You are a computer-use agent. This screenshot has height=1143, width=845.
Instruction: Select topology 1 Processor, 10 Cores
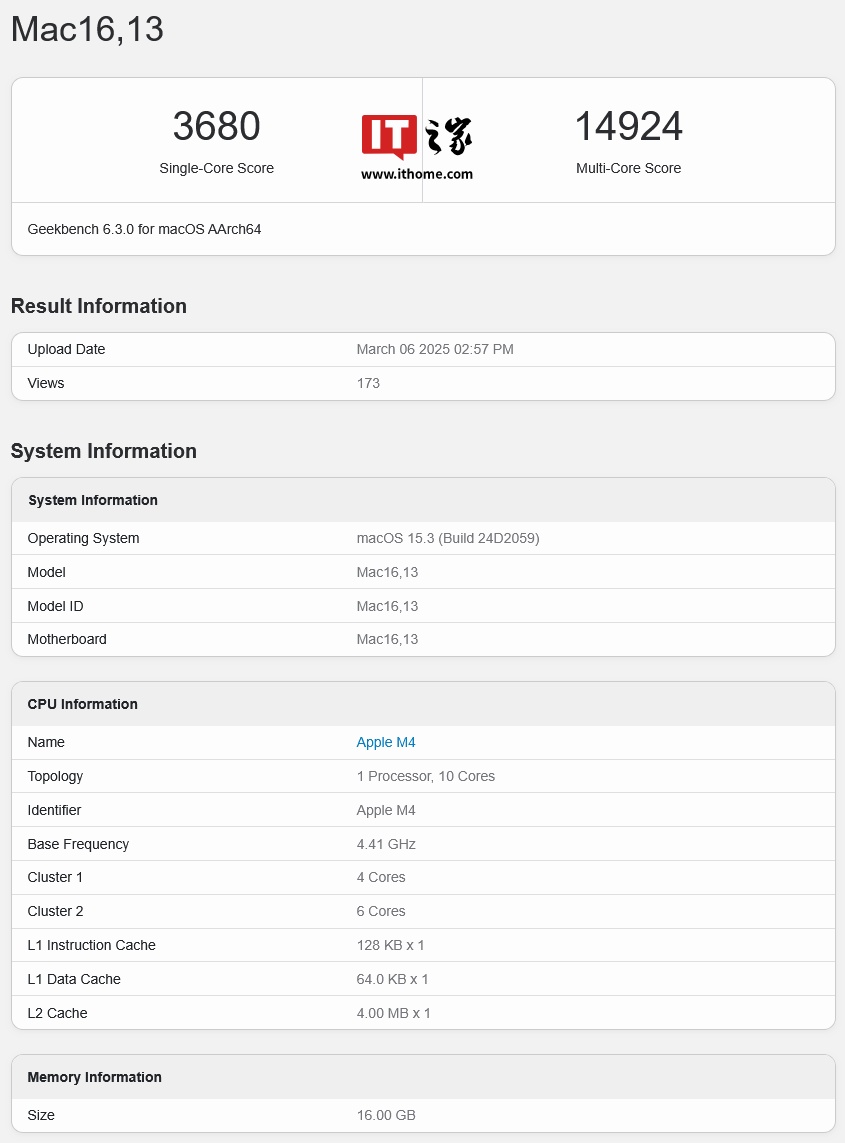426,776
